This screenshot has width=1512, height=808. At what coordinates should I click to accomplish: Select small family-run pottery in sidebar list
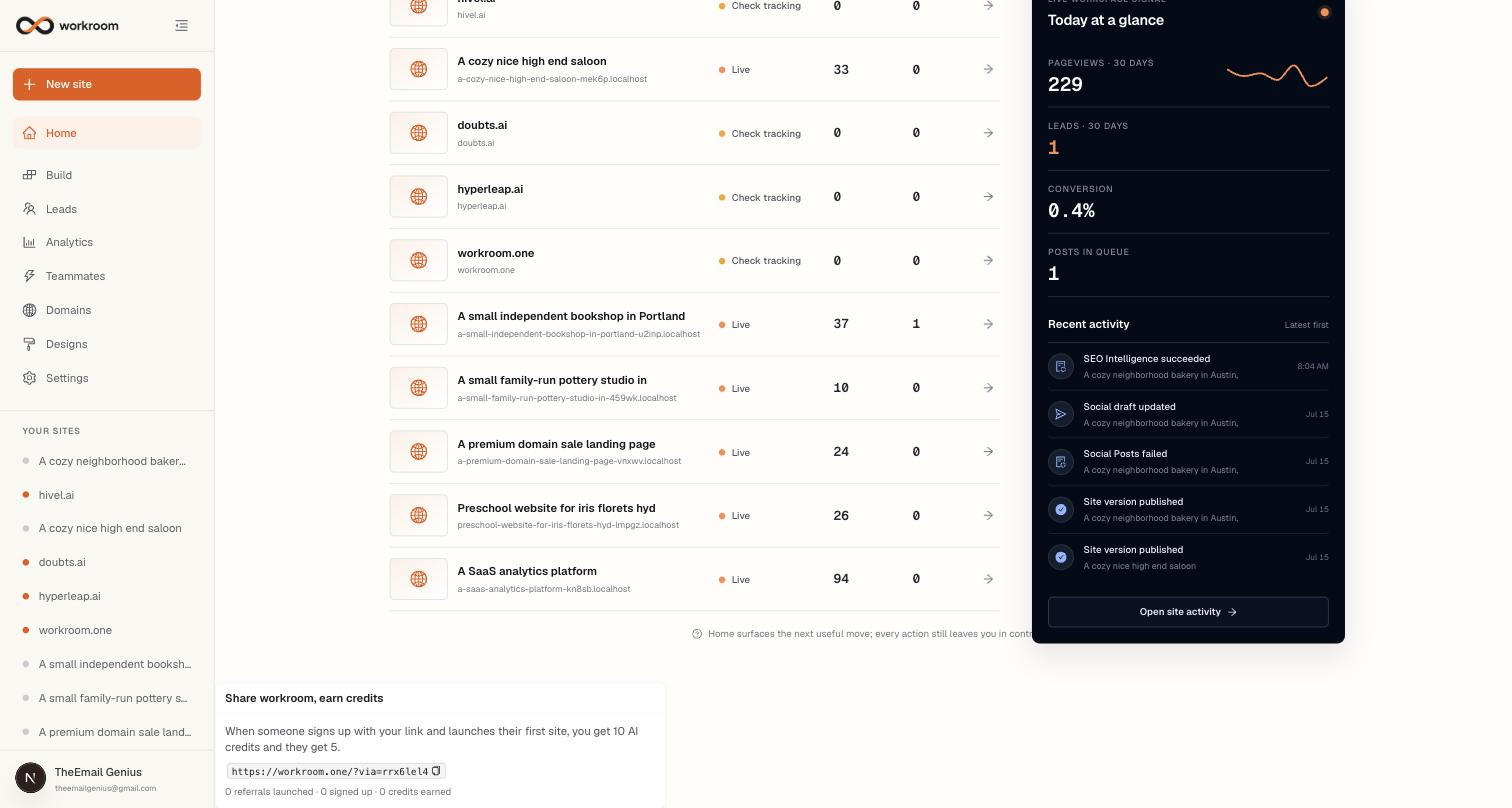click(107, 698)
